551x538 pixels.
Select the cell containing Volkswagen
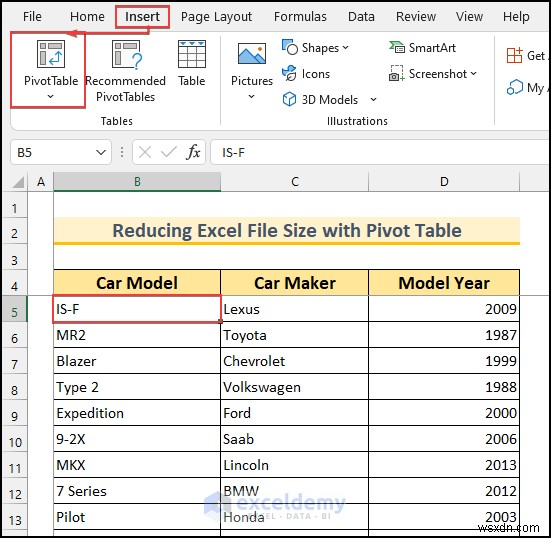pyautogui.click(x=294, y=387)
